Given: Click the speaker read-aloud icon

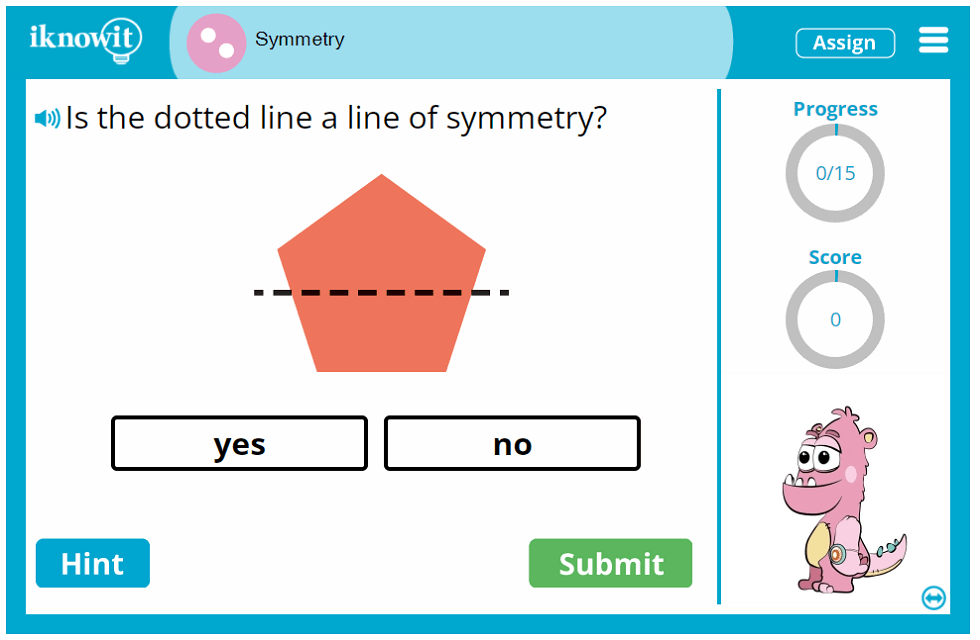Looking at the screenshot, I should 47,119.
